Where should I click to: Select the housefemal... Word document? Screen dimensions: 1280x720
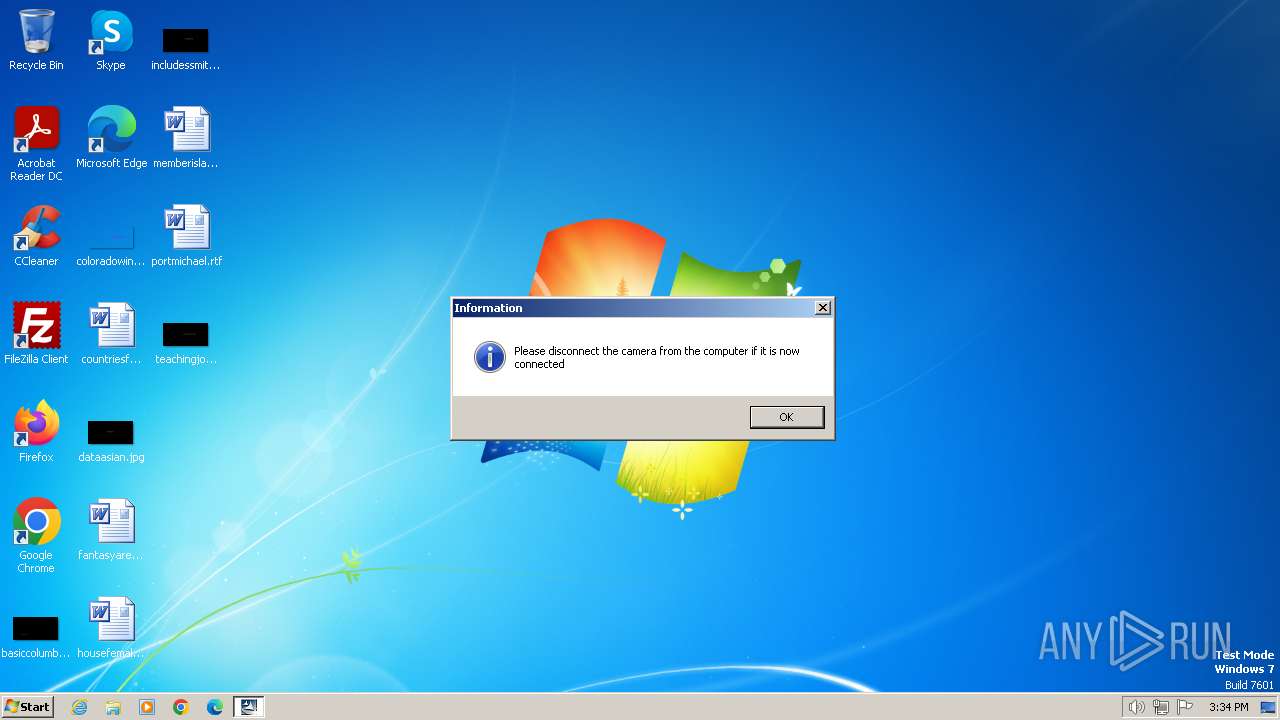coord(111,628)
